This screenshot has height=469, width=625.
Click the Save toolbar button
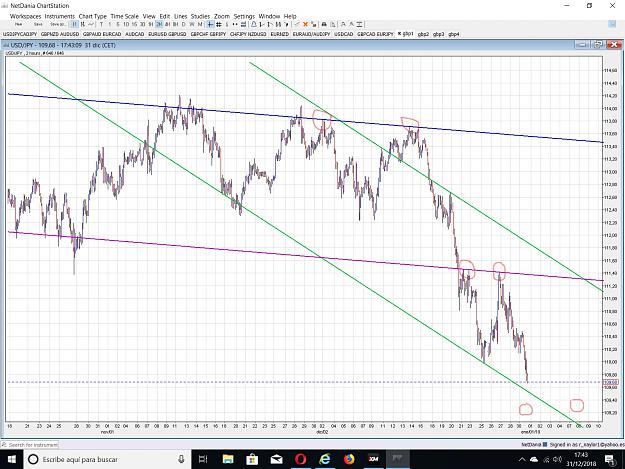[x=38, y=24]
